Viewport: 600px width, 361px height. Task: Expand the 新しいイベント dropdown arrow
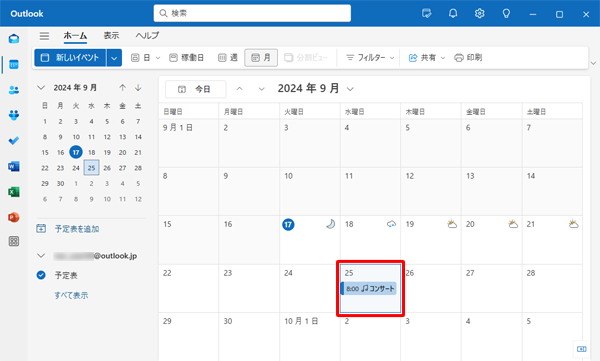[x=114, y=58]
